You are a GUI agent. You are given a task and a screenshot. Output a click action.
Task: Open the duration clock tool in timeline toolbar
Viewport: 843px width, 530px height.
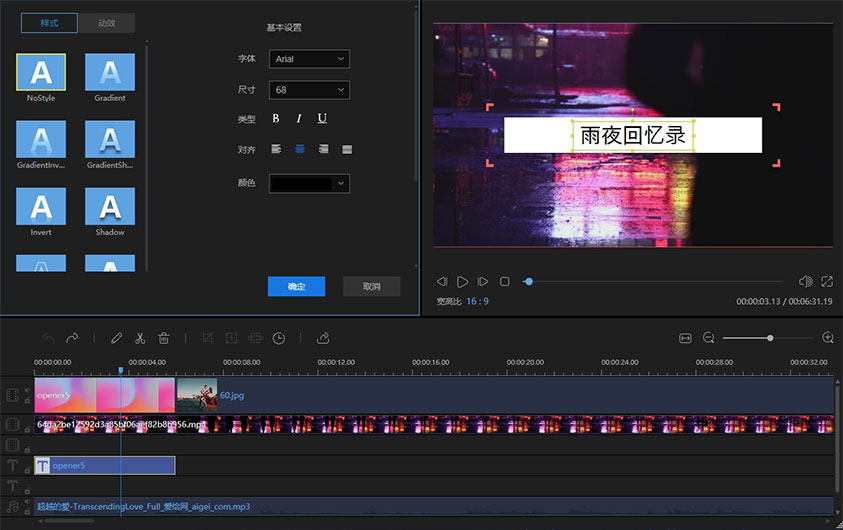(279, 338)
